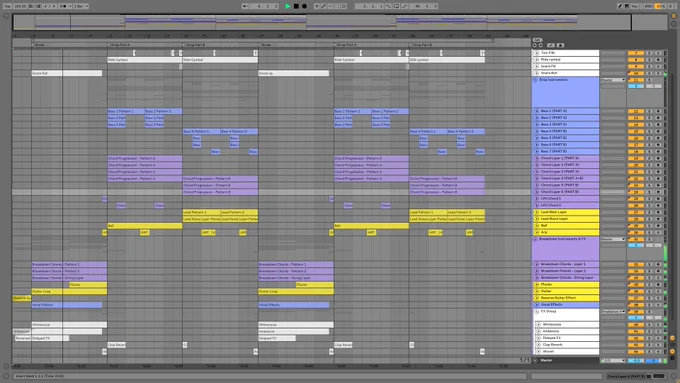Jump to first Drop Part A locator
This screenshot has width=680, height=383.
(x=119, y=45)
